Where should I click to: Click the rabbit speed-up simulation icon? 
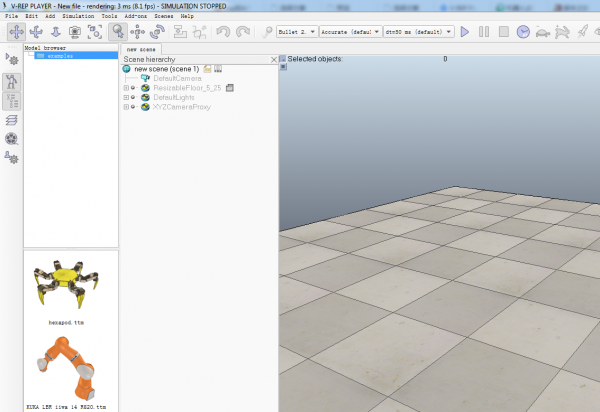[x=563, y=32]
